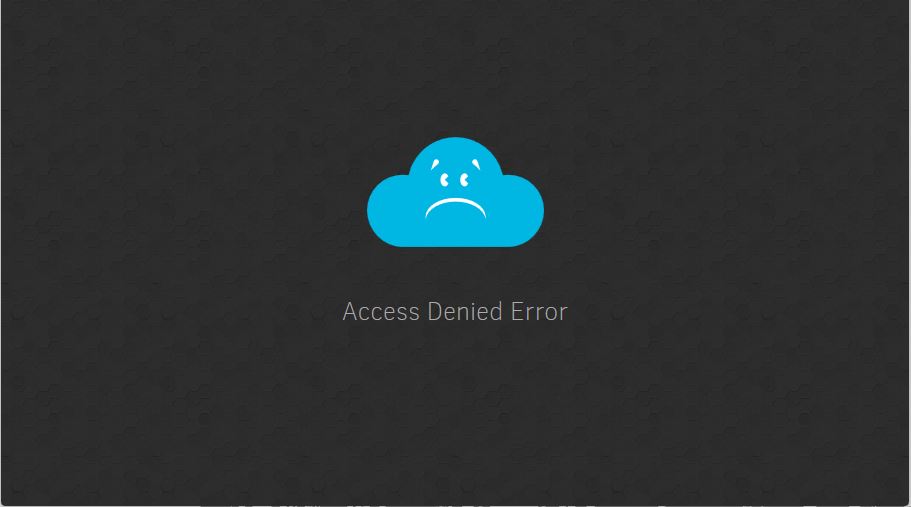Click the right lobe of the cloud
The width and height of the screenshot is (911, 507).
(519, 210)
